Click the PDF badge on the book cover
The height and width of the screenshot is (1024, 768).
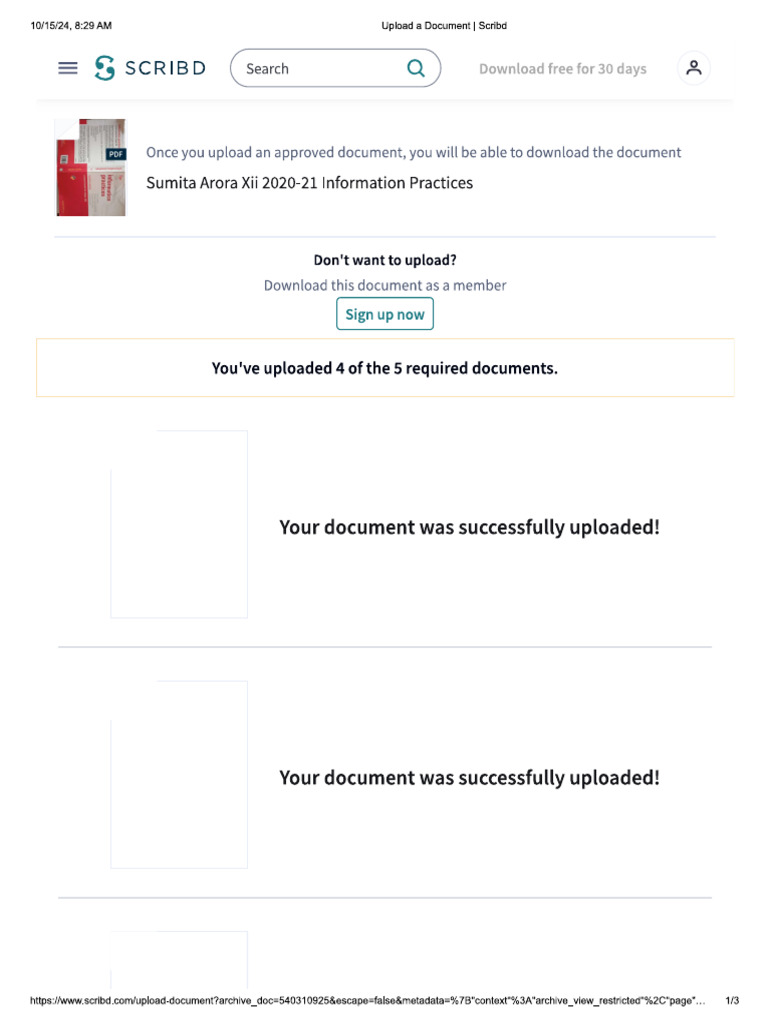pos(116,154)
